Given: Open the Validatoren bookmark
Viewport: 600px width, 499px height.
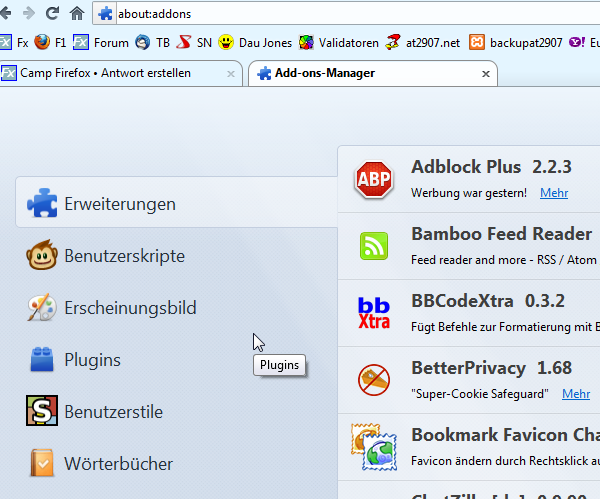Looking at the screenshot, I should [339, 42].
